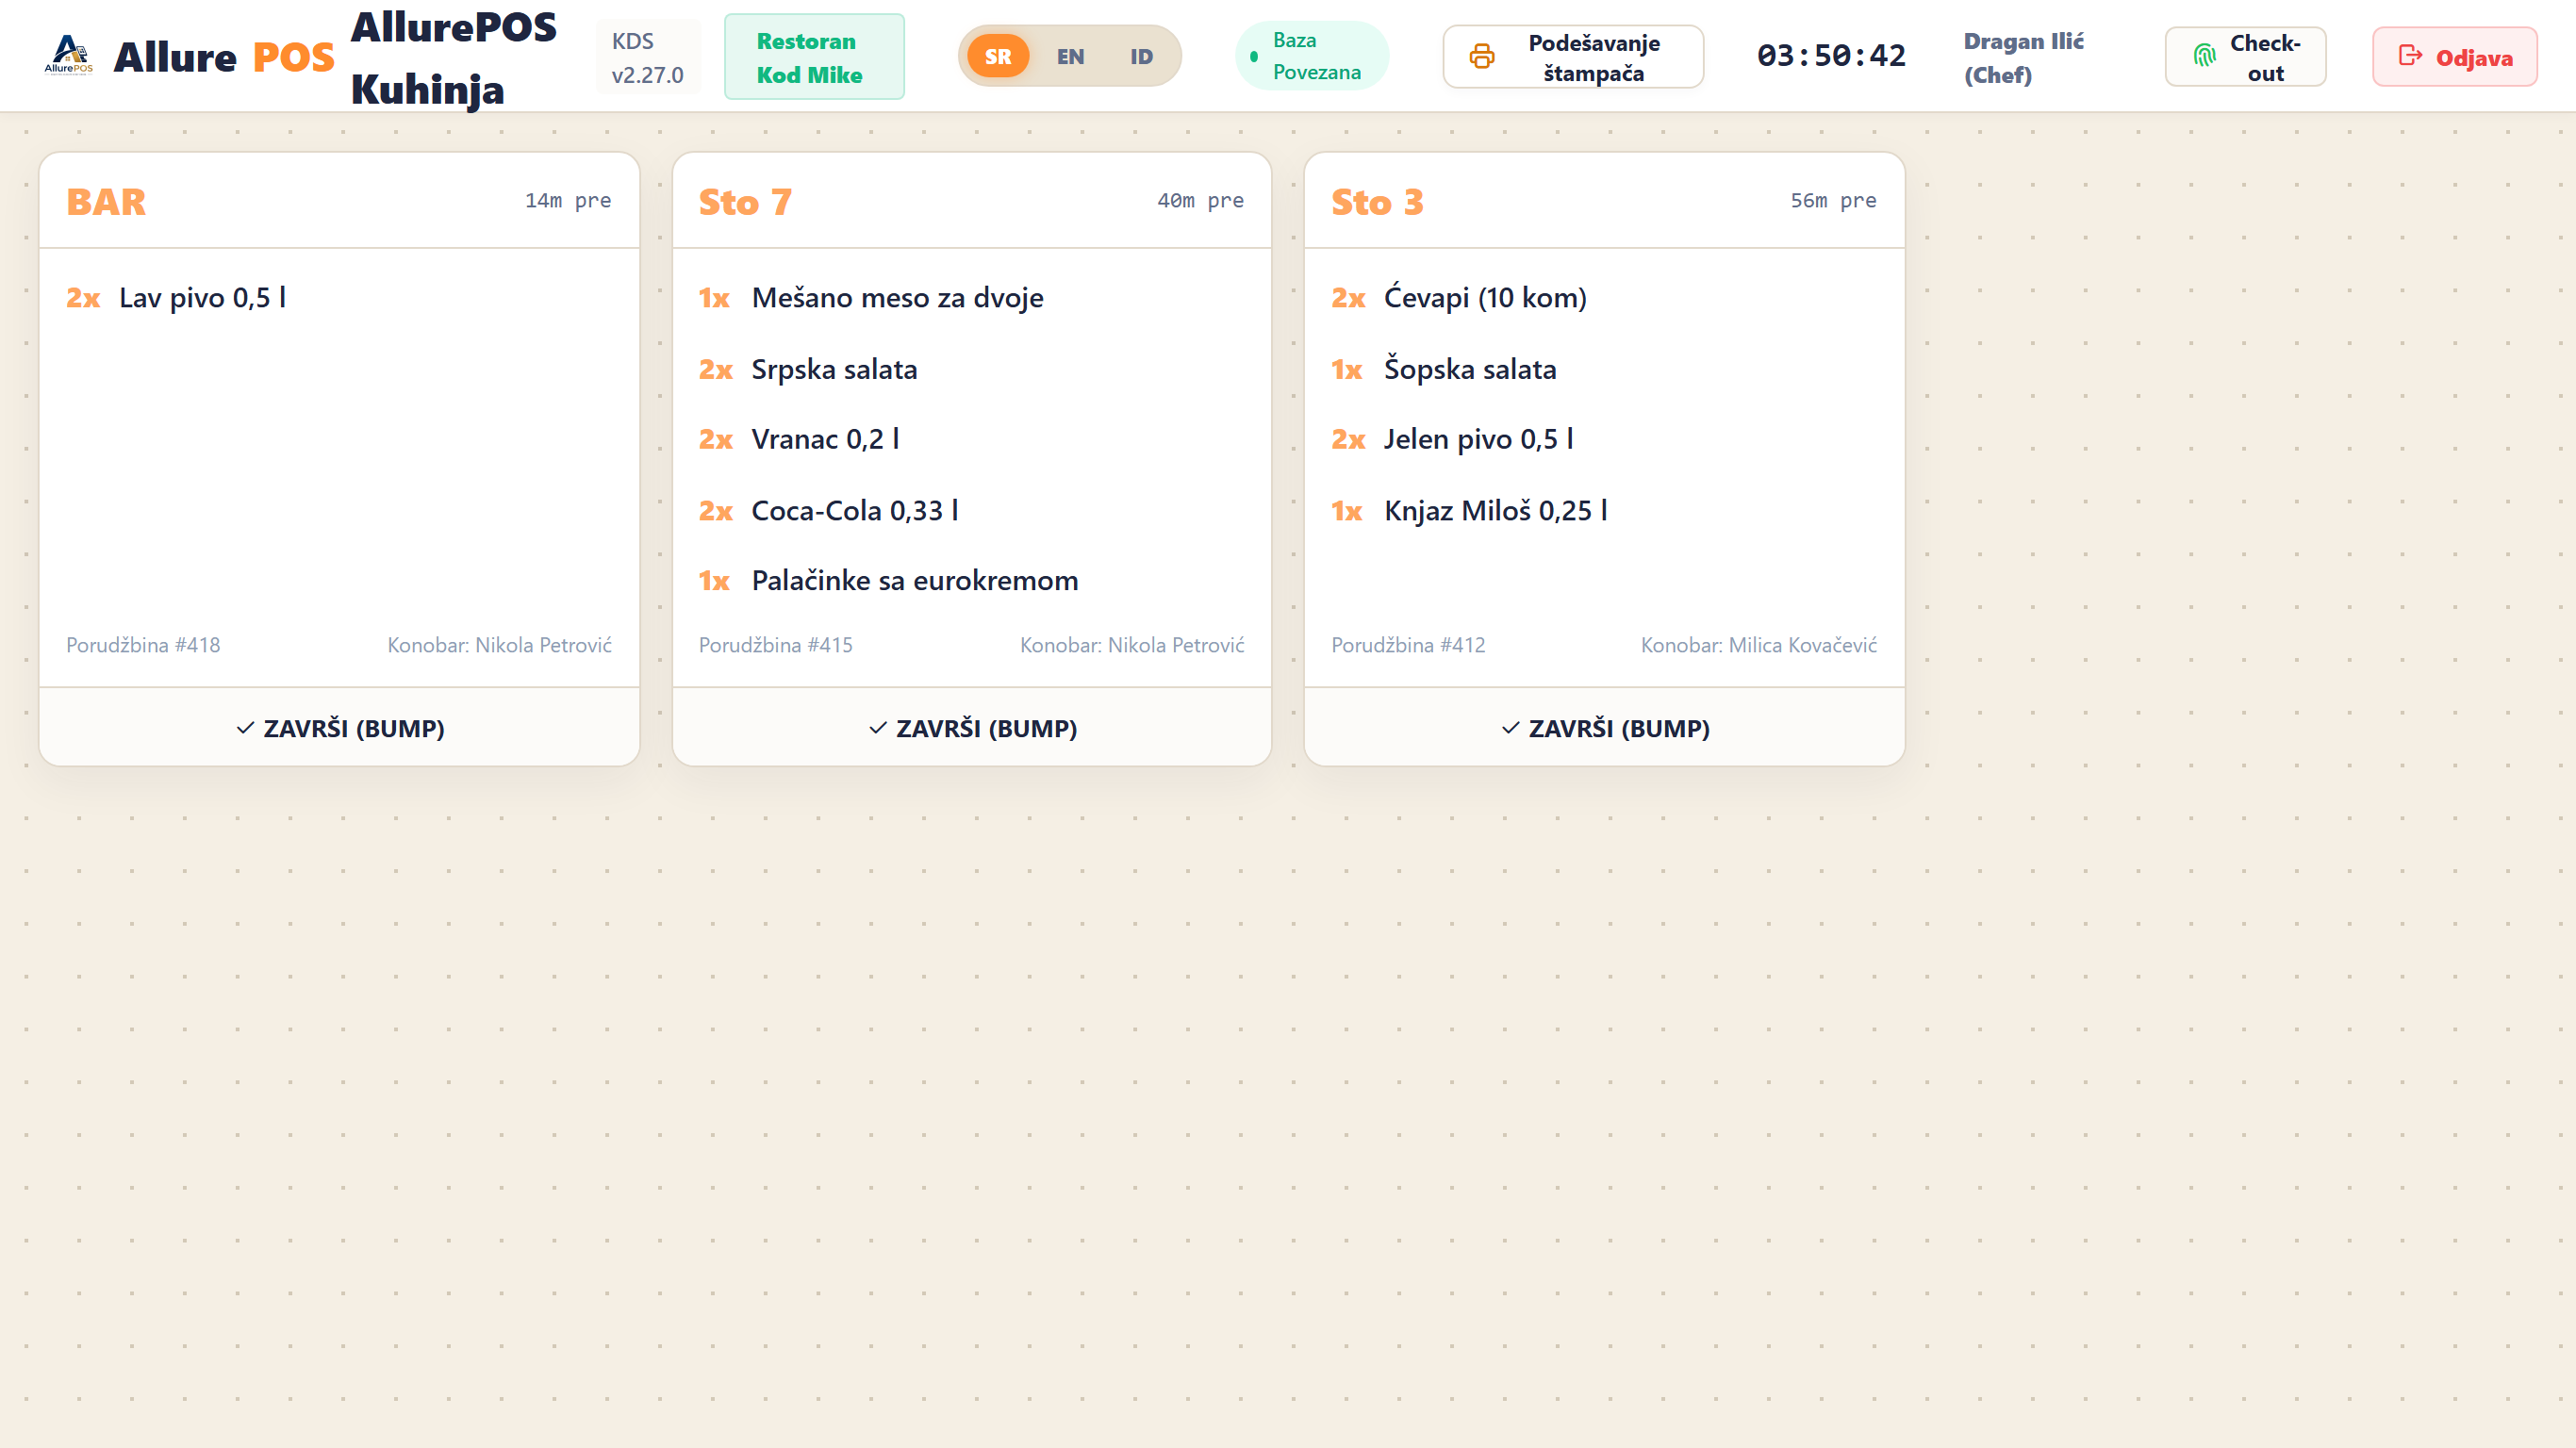Viewport: 2576px width, 1448px height.
Task: Click the Vranac 0,2 l item
Action: [825, 439]
